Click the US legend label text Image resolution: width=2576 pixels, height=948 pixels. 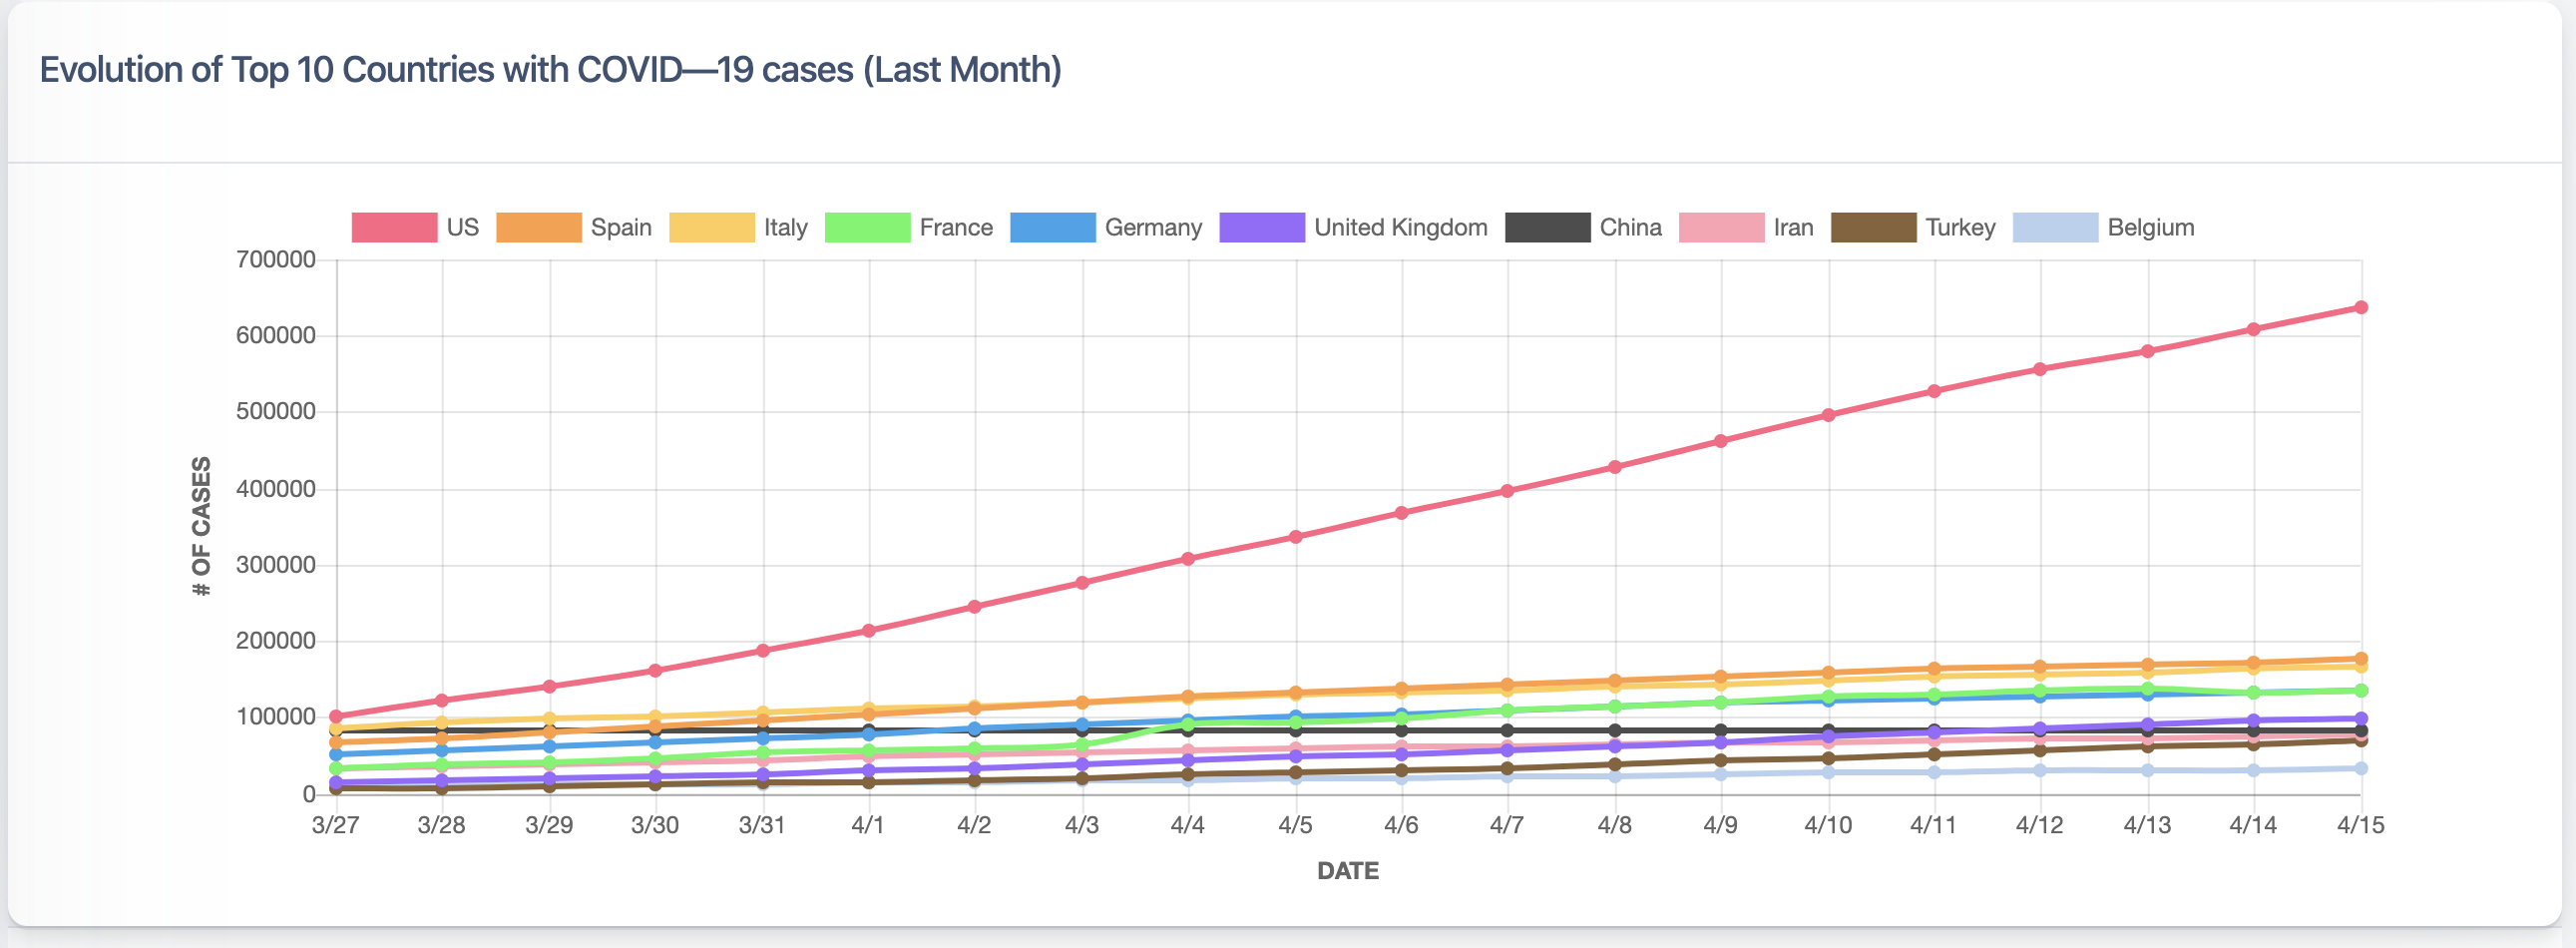tap(462, 227)
